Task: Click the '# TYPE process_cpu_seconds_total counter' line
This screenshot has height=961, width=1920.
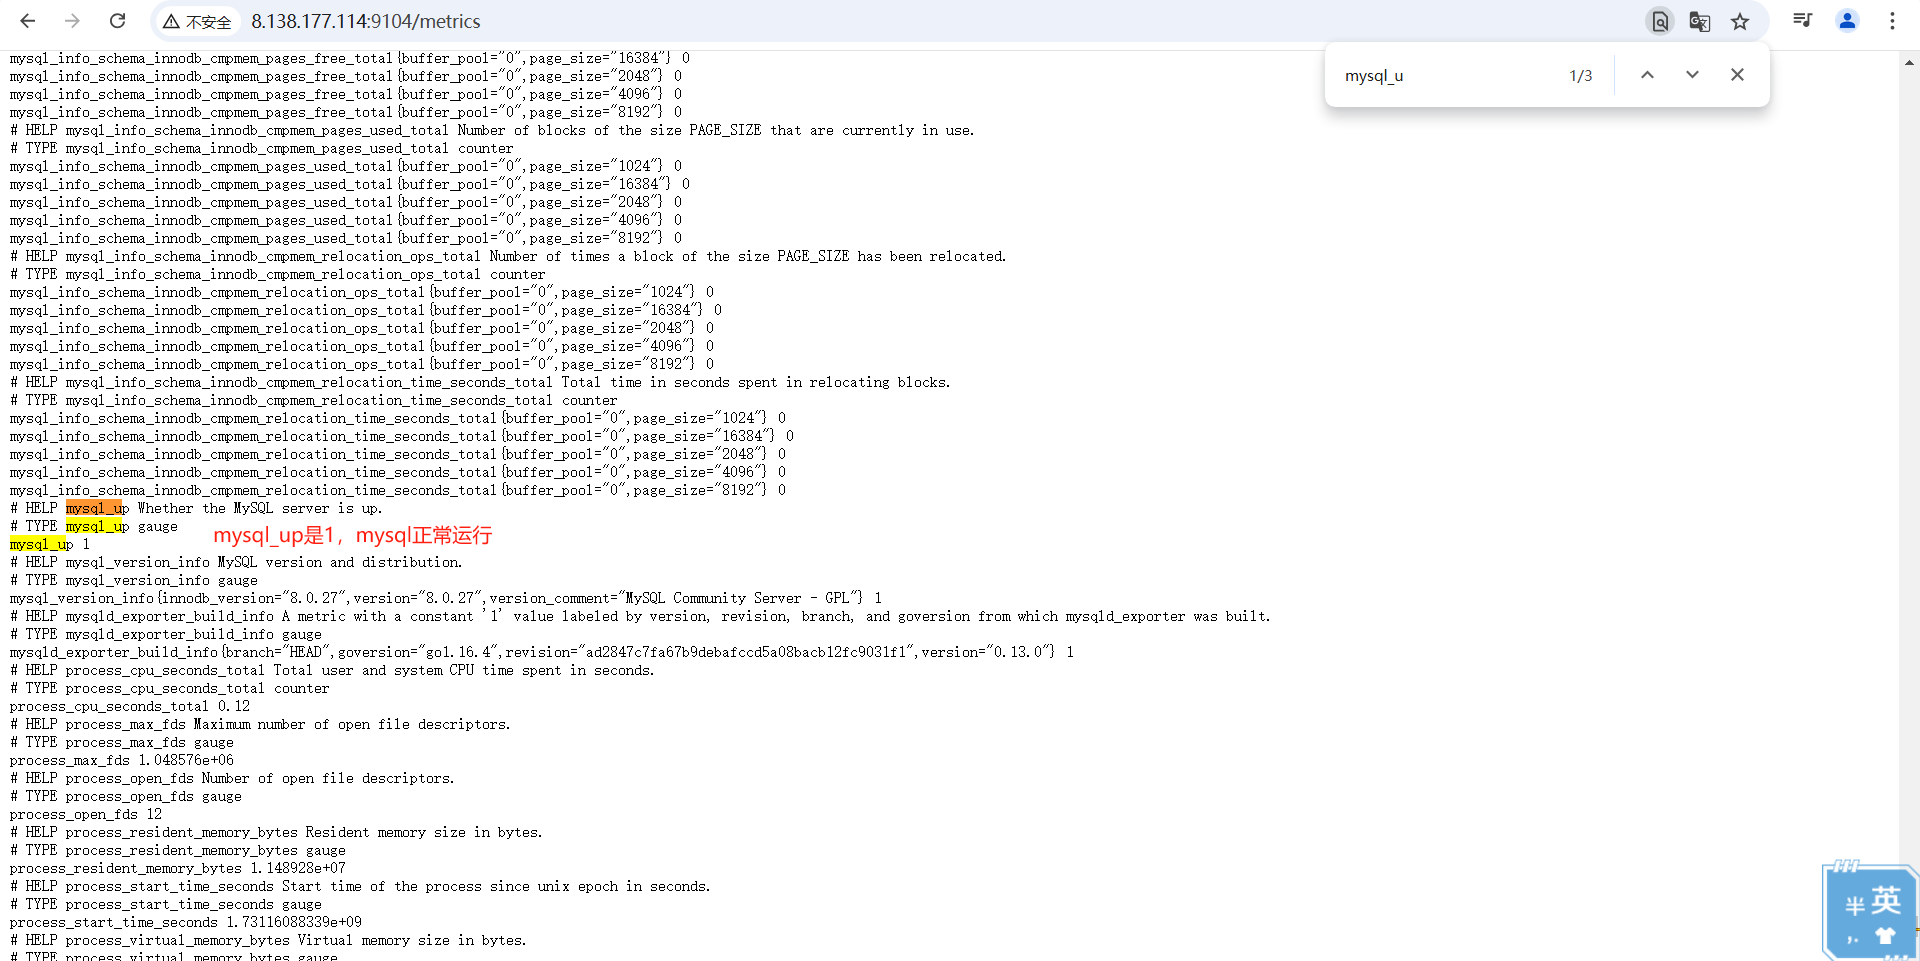Action: tap(170, 689)
